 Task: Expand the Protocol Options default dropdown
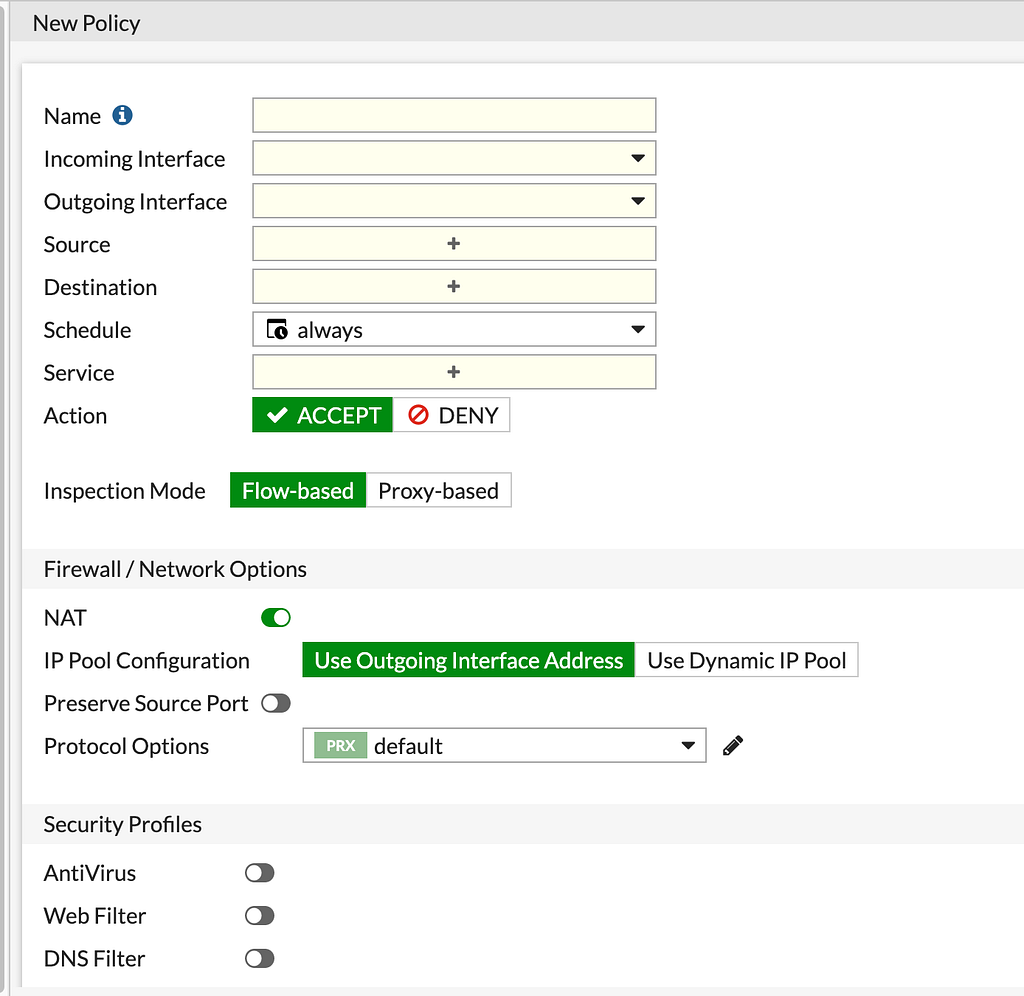point(688,746)
